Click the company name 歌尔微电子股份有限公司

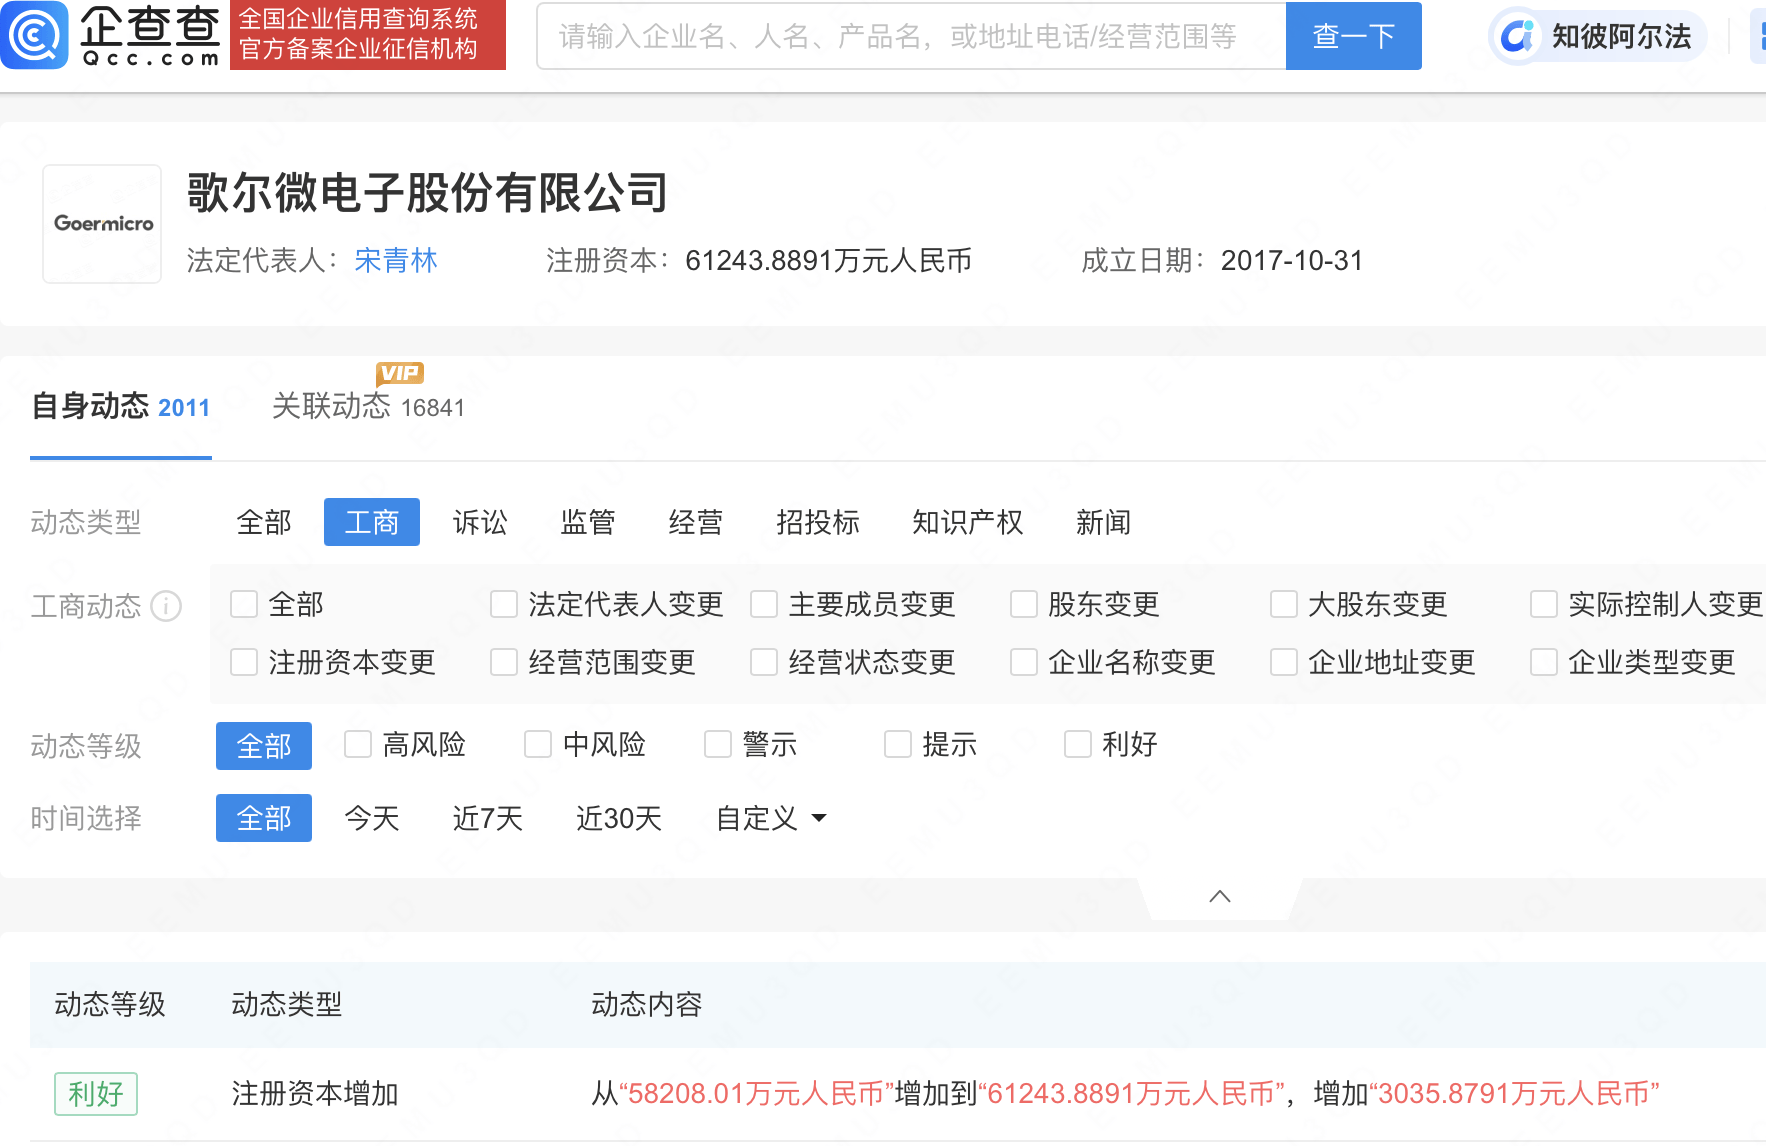coord(428,192)
